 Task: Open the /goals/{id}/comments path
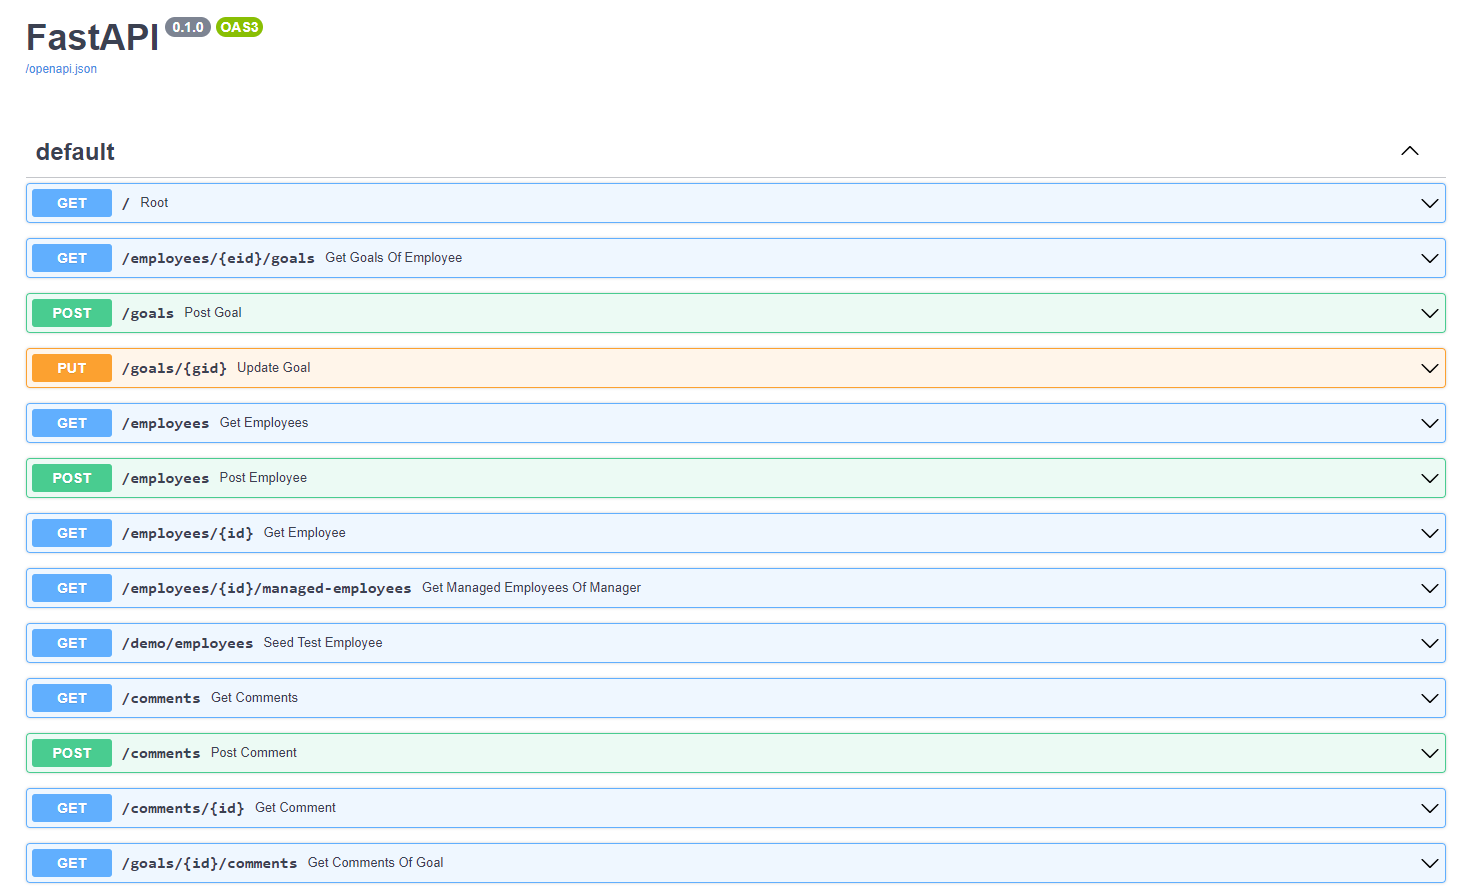click(x=209, y=863)
